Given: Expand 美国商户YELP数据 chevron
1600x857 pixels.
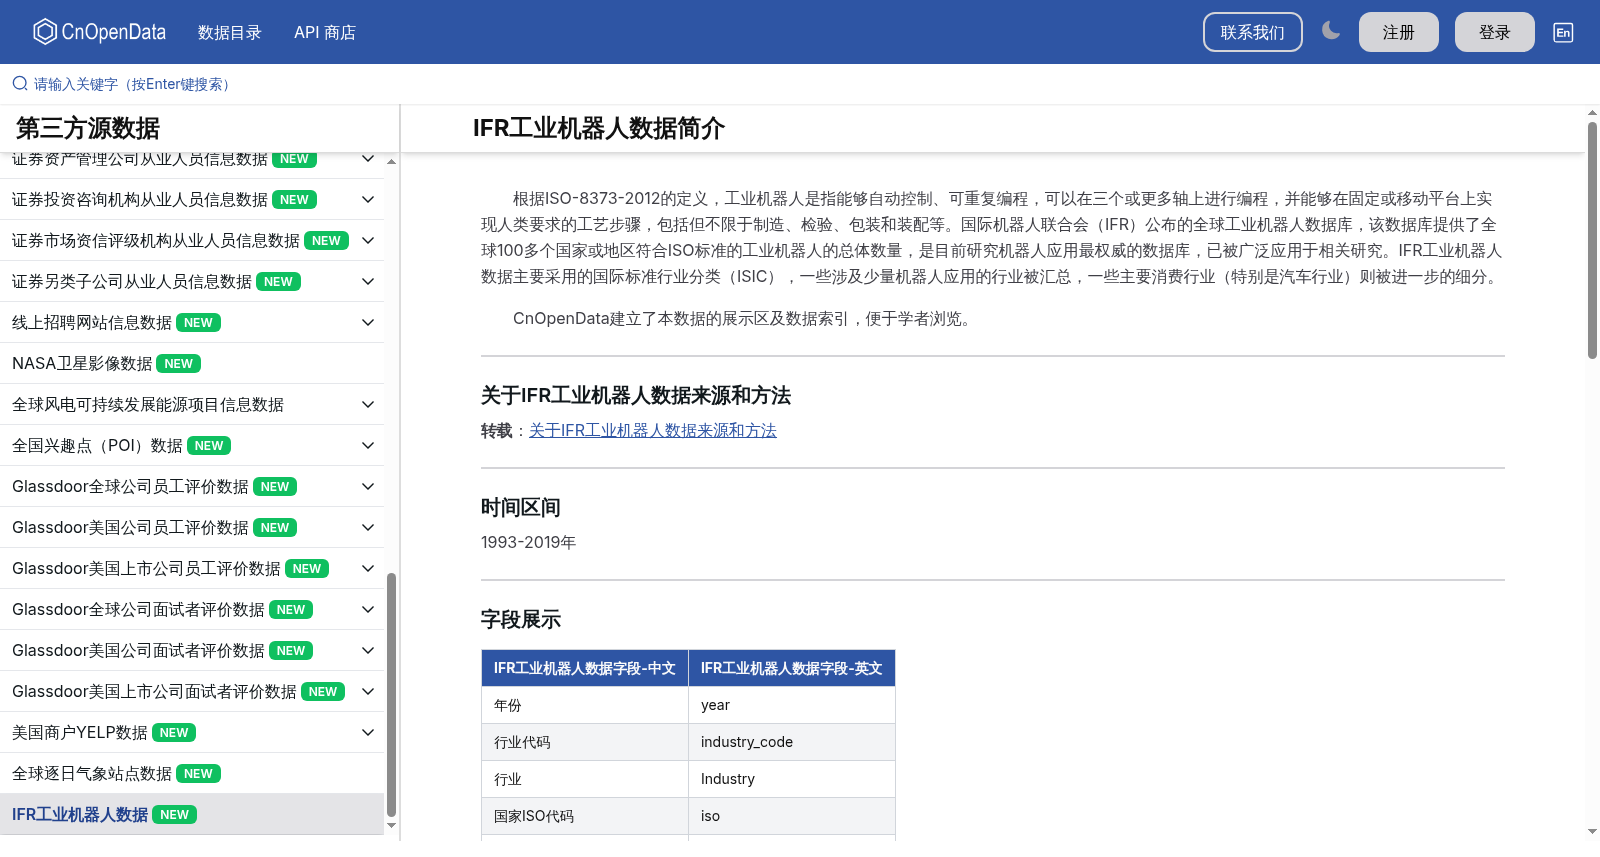Looking at the screenshot, I should pyautogui.click(x=368, y=732).
